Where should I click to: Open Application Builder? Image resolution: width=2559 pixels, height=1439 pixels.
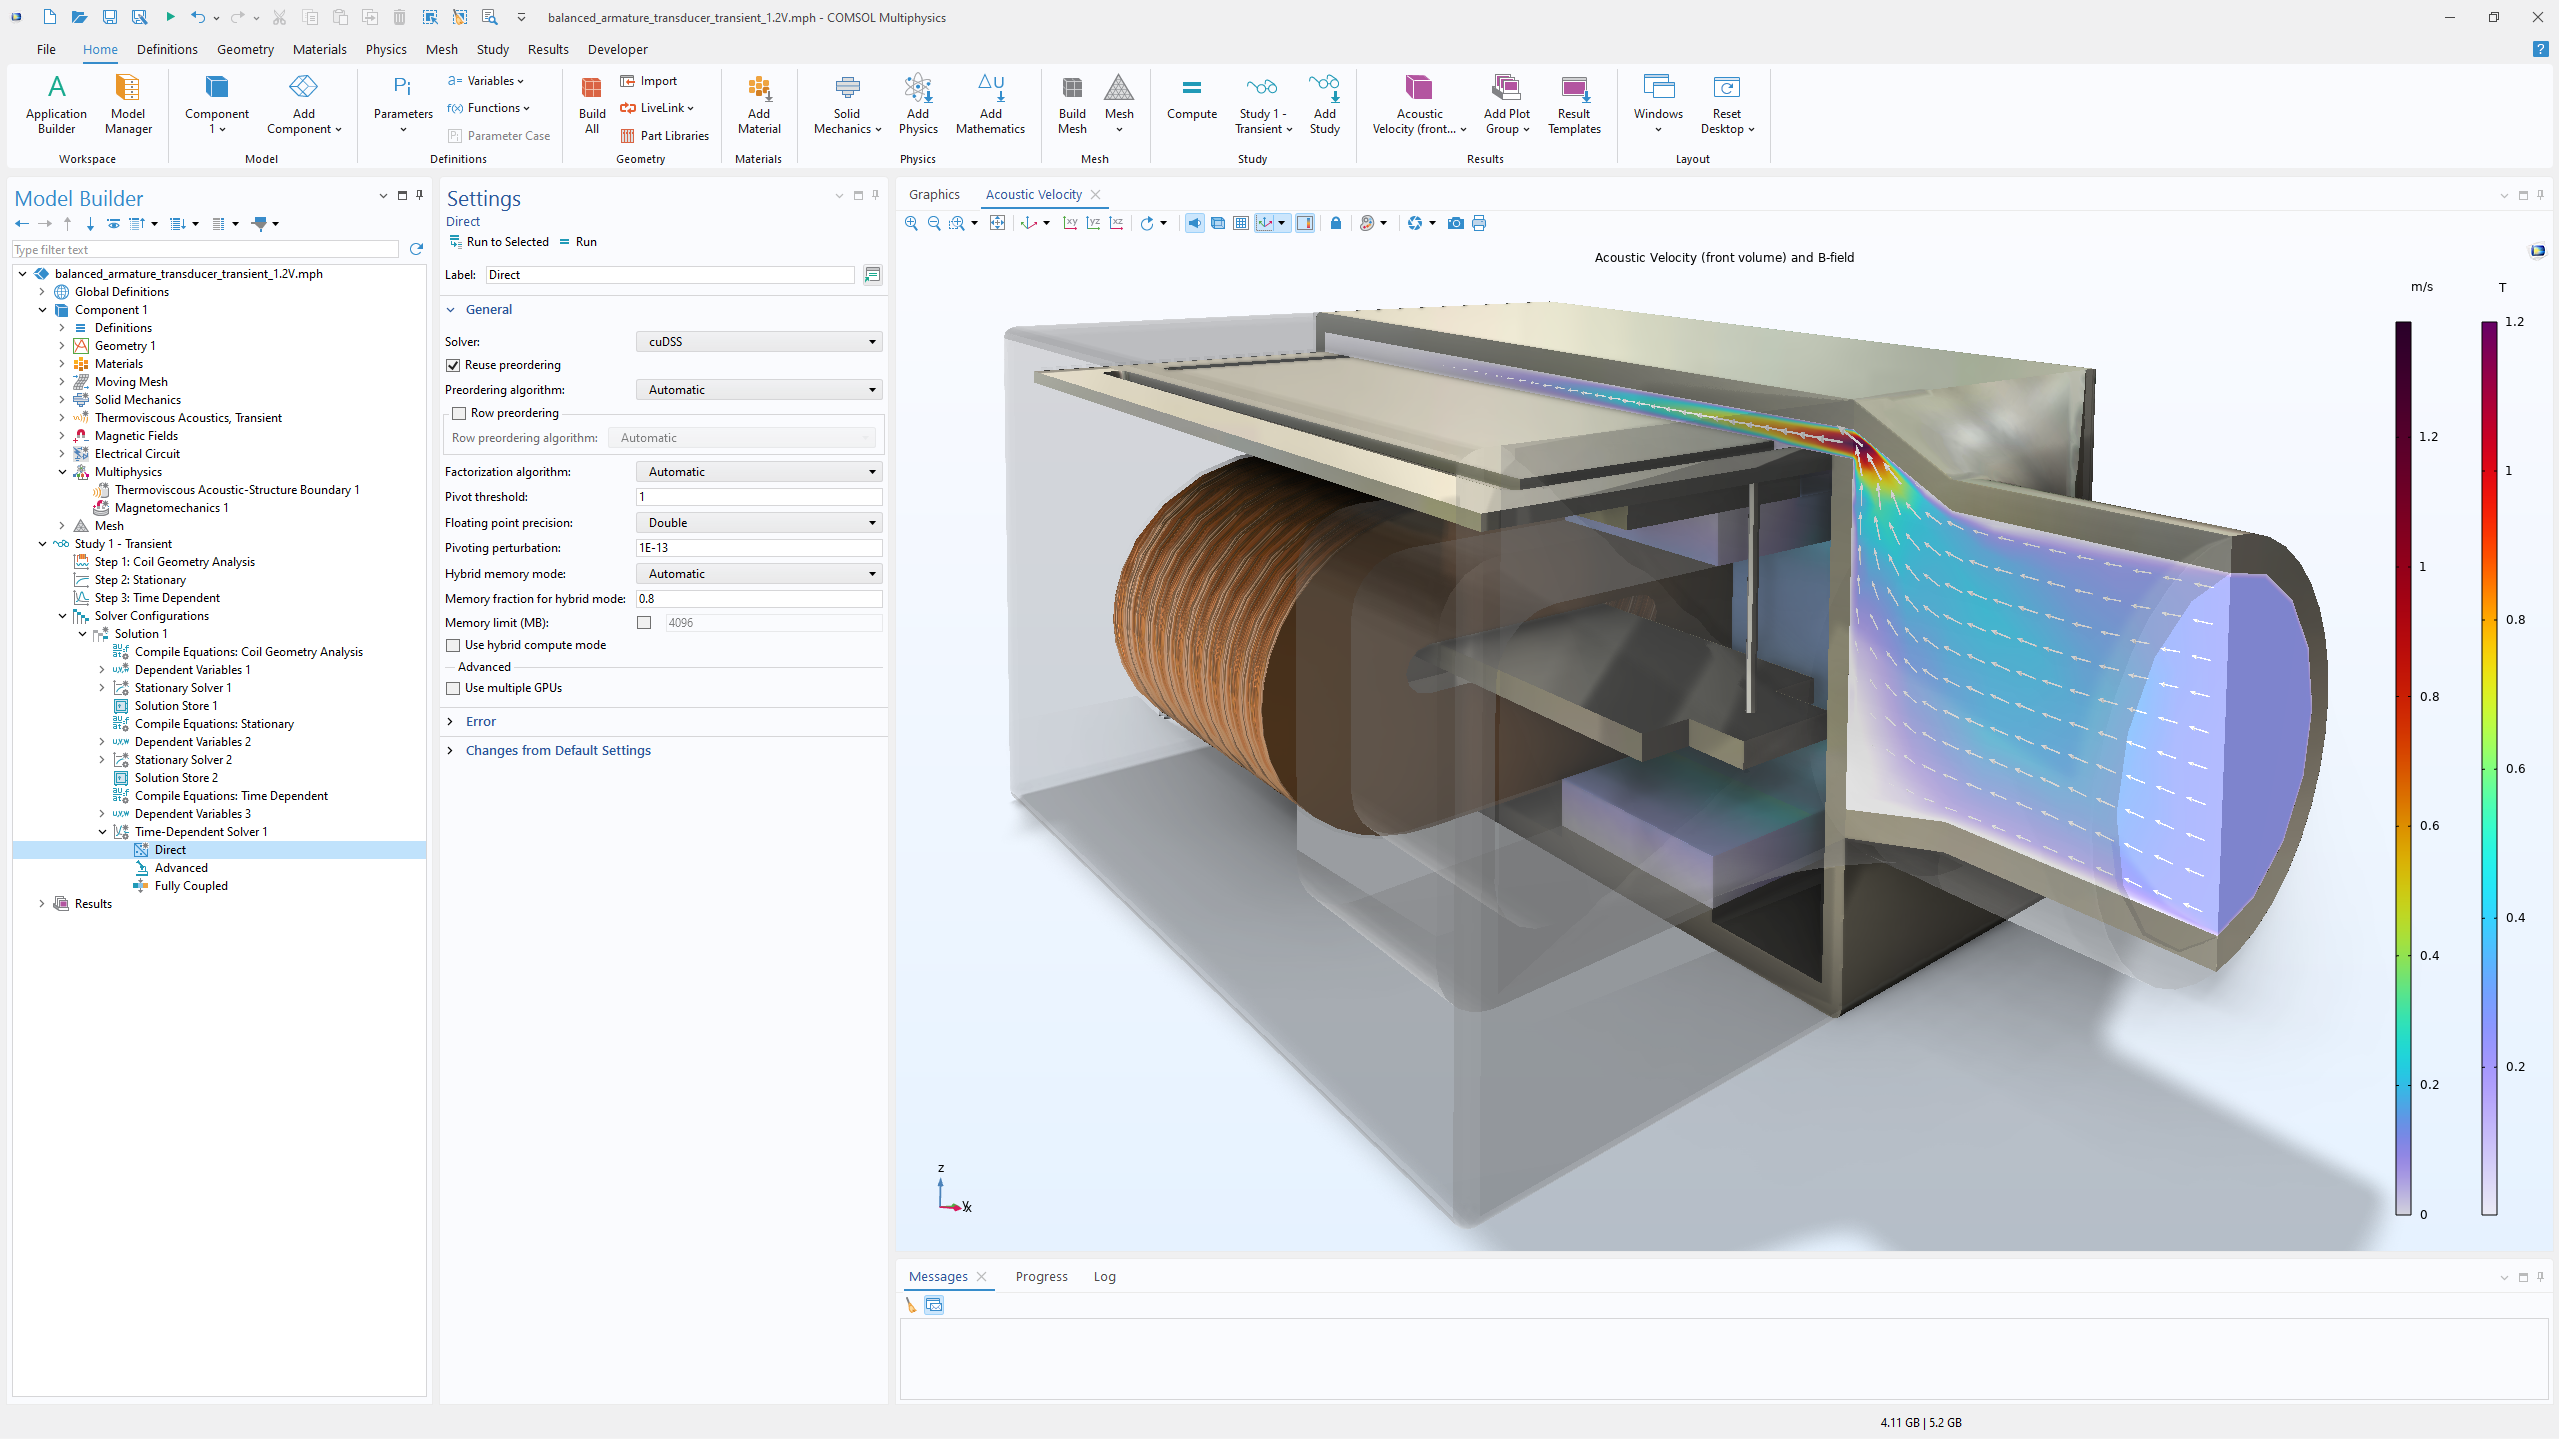[56, 104]
